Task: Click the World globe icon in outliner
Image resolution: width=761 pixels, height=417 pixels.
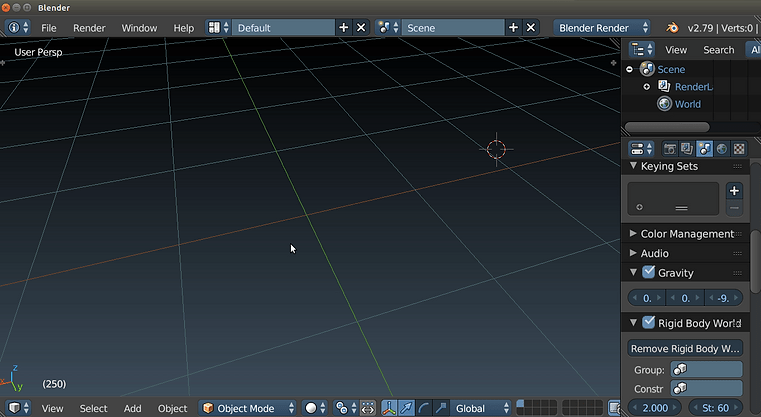Action: point(664,103)
